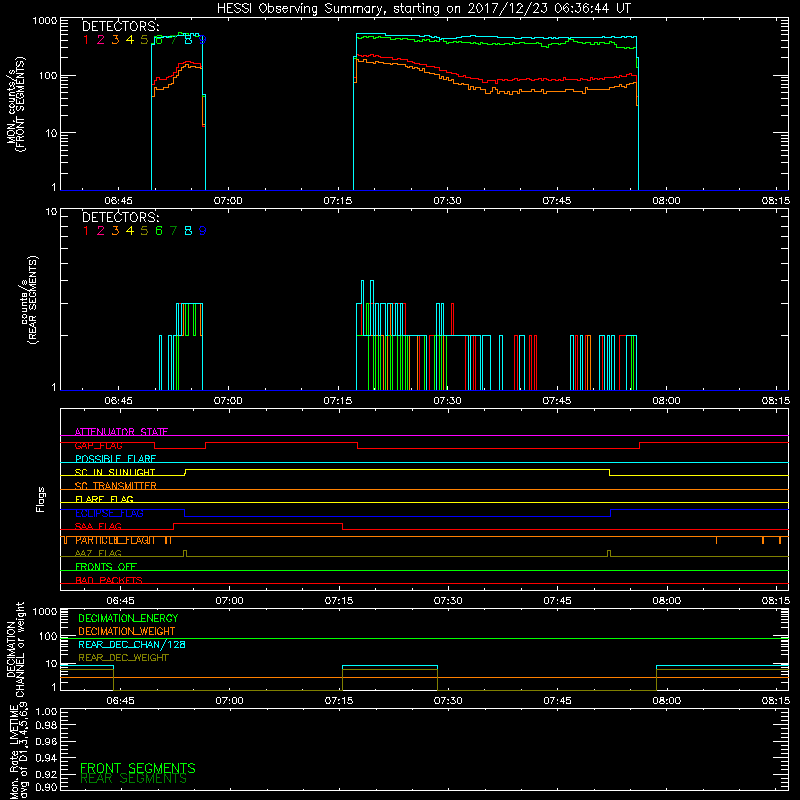Click 07:00 tick under the Flags panel

(229, 601)
